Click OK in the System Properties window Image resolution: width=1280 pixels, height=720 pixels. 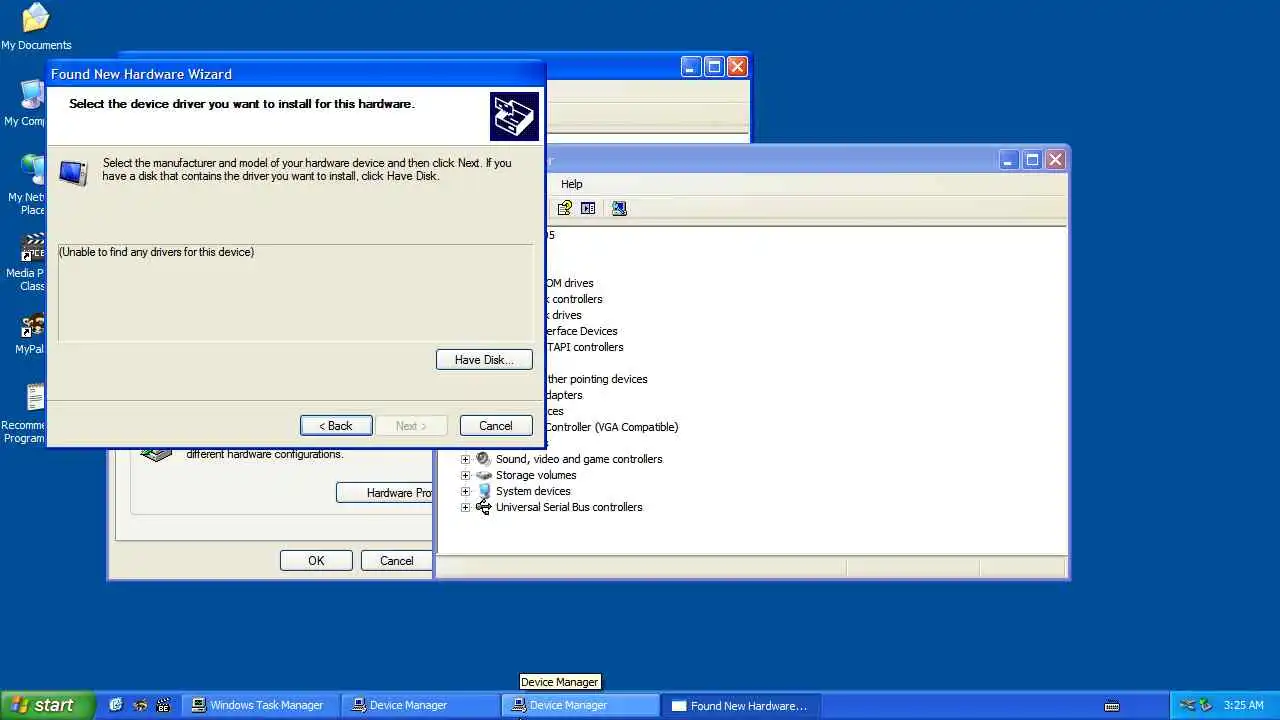point(316,560)
